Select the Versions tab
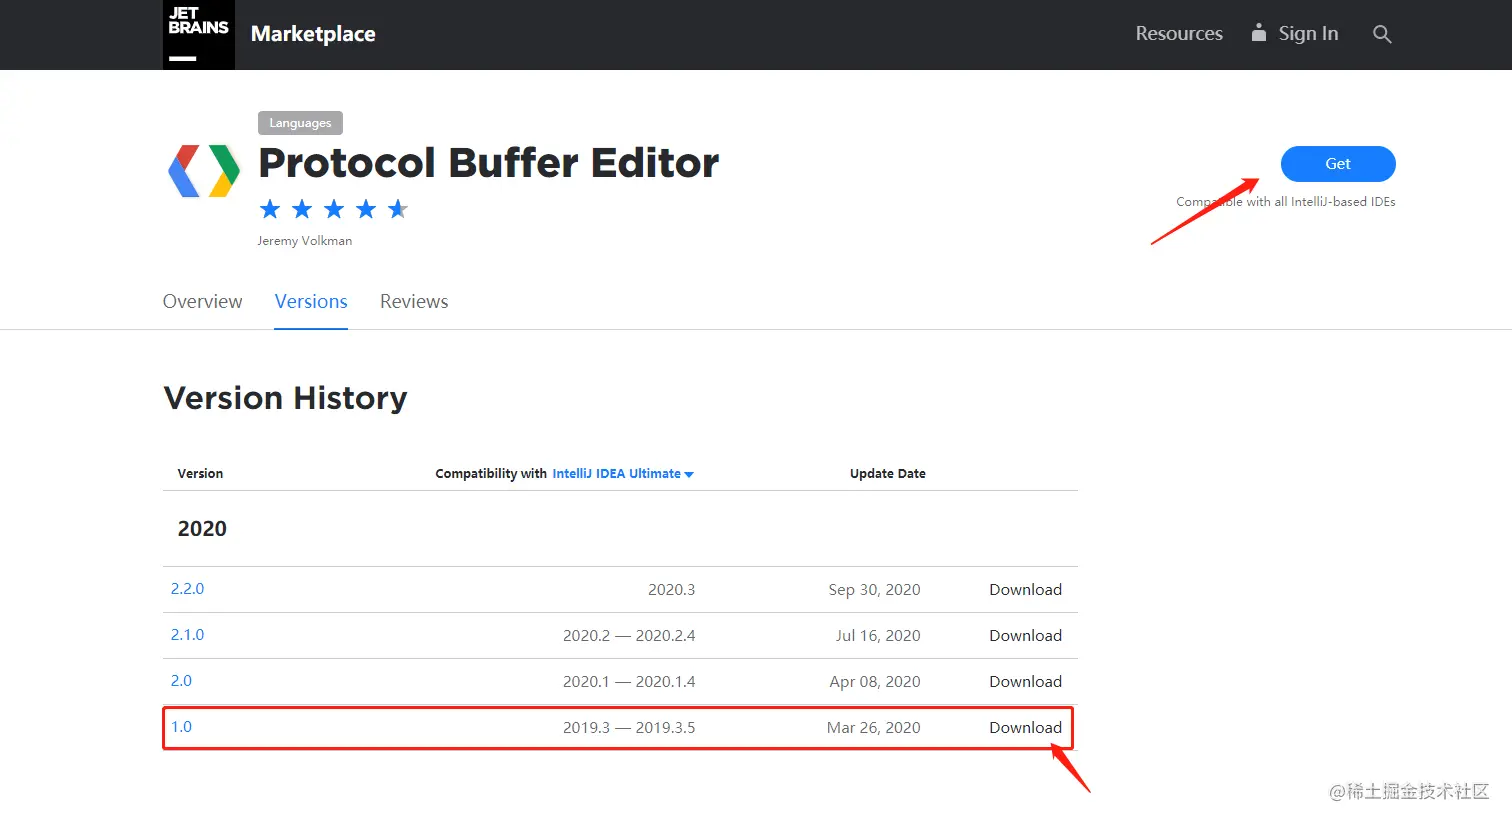 (x=311, y=302)
